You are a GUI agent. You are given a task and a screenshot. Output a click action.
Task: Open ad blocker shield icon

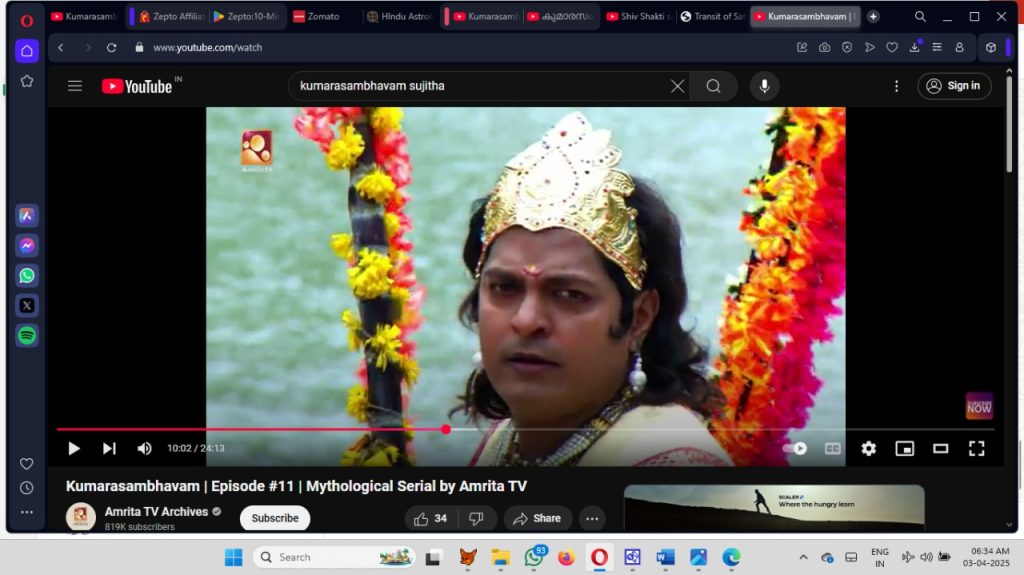[x=847, y=48]
